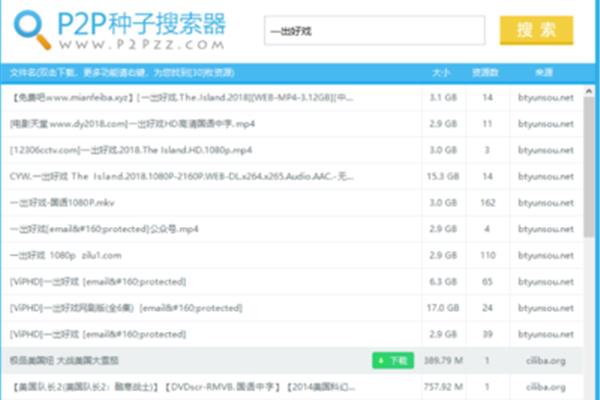Image resolution: width=600 pixels, height=400 pixels.
Task: Click the 3.1 GB size cell
Action: tap(443, 98)
